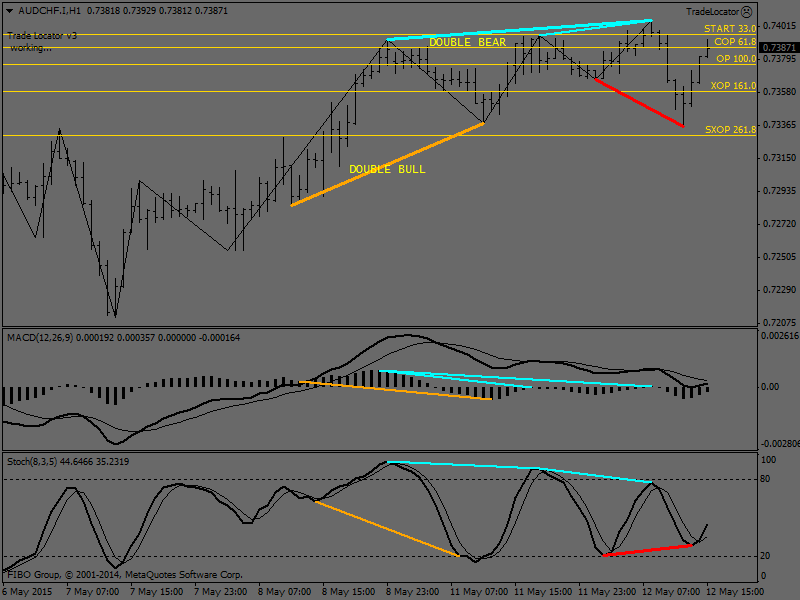Click the FIBO Group copyright text
The image size is (800, 600).
coord(125,574)
